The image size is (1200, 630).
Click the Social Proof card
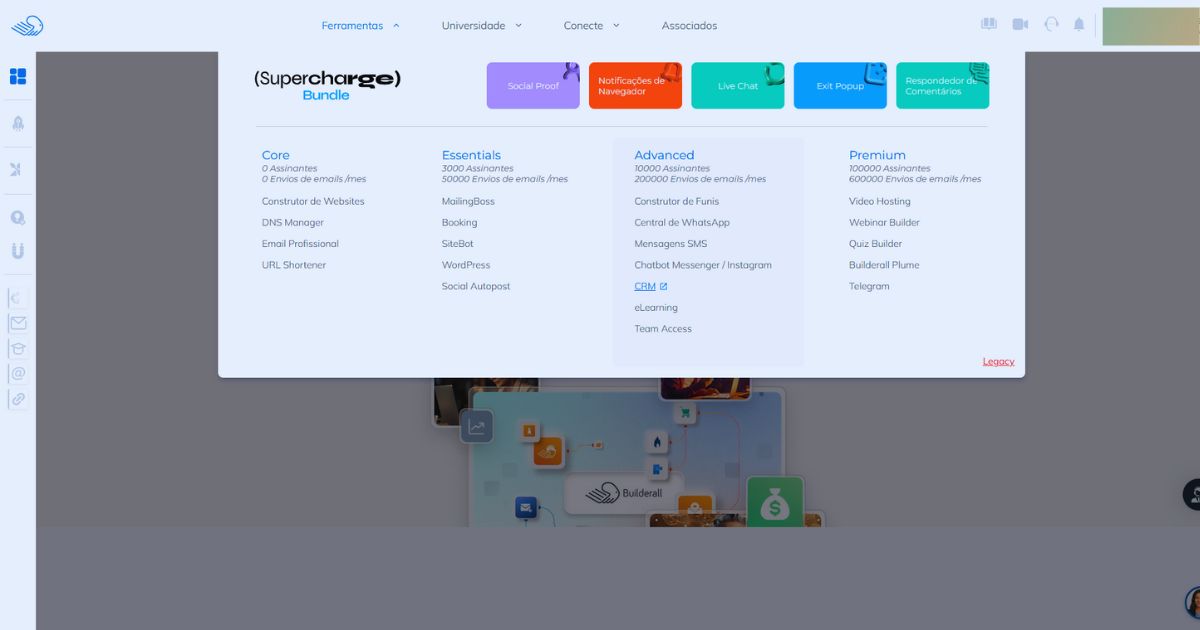(533, 86)
